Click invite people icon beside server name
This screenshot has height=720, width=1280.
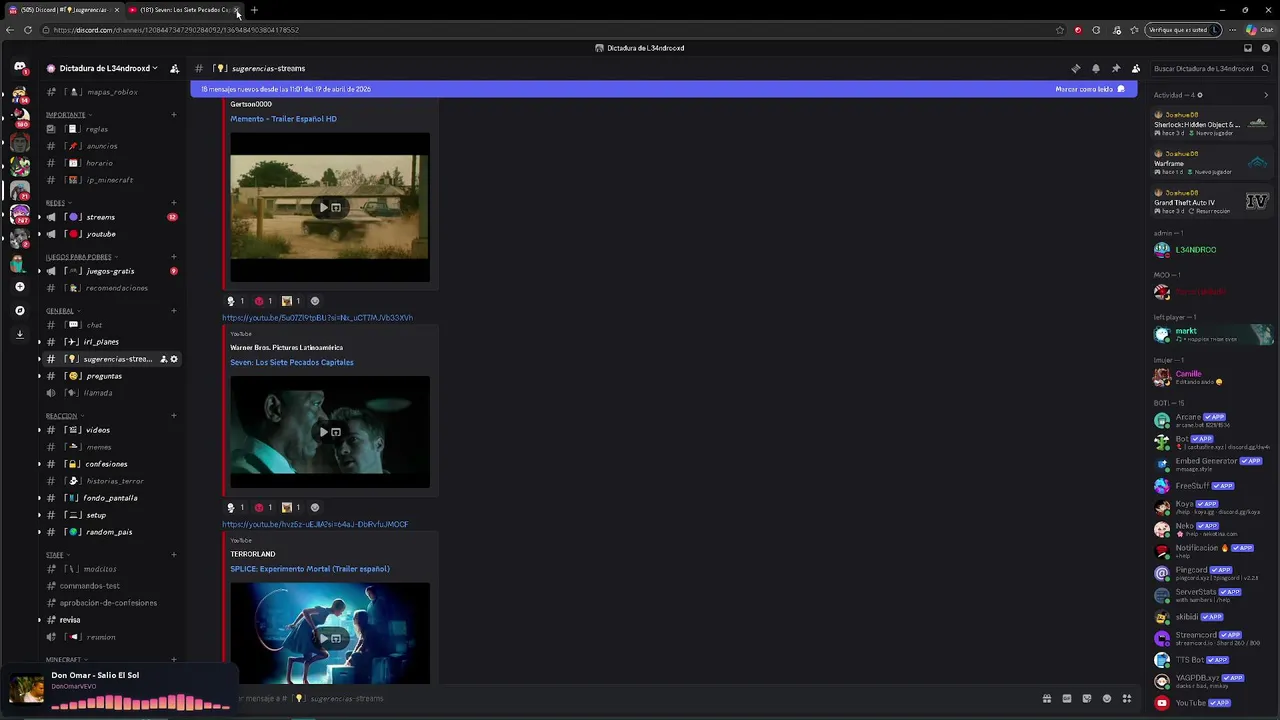pos(174,68)
